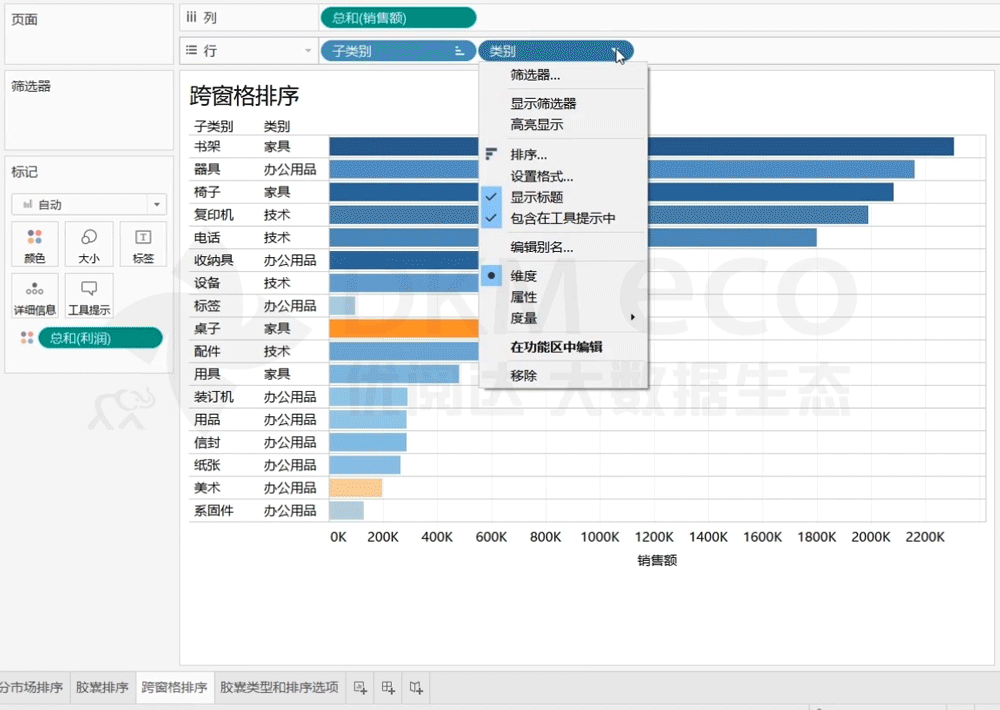Screen dimensions: 1000x710
Task: Open the mark type 自动 dropdown
Action: 88,205
